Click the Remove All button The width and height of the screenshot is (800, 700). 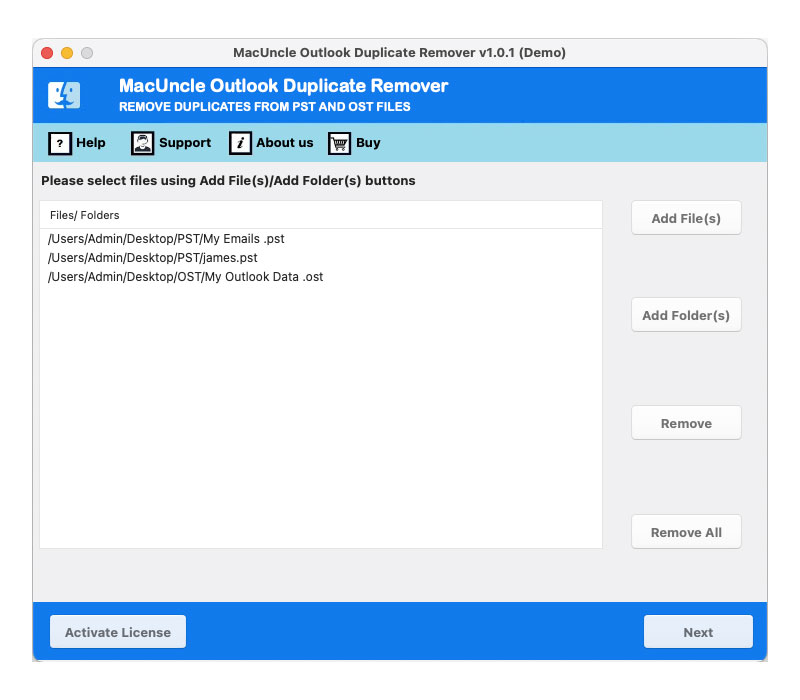tap(686, 531)
